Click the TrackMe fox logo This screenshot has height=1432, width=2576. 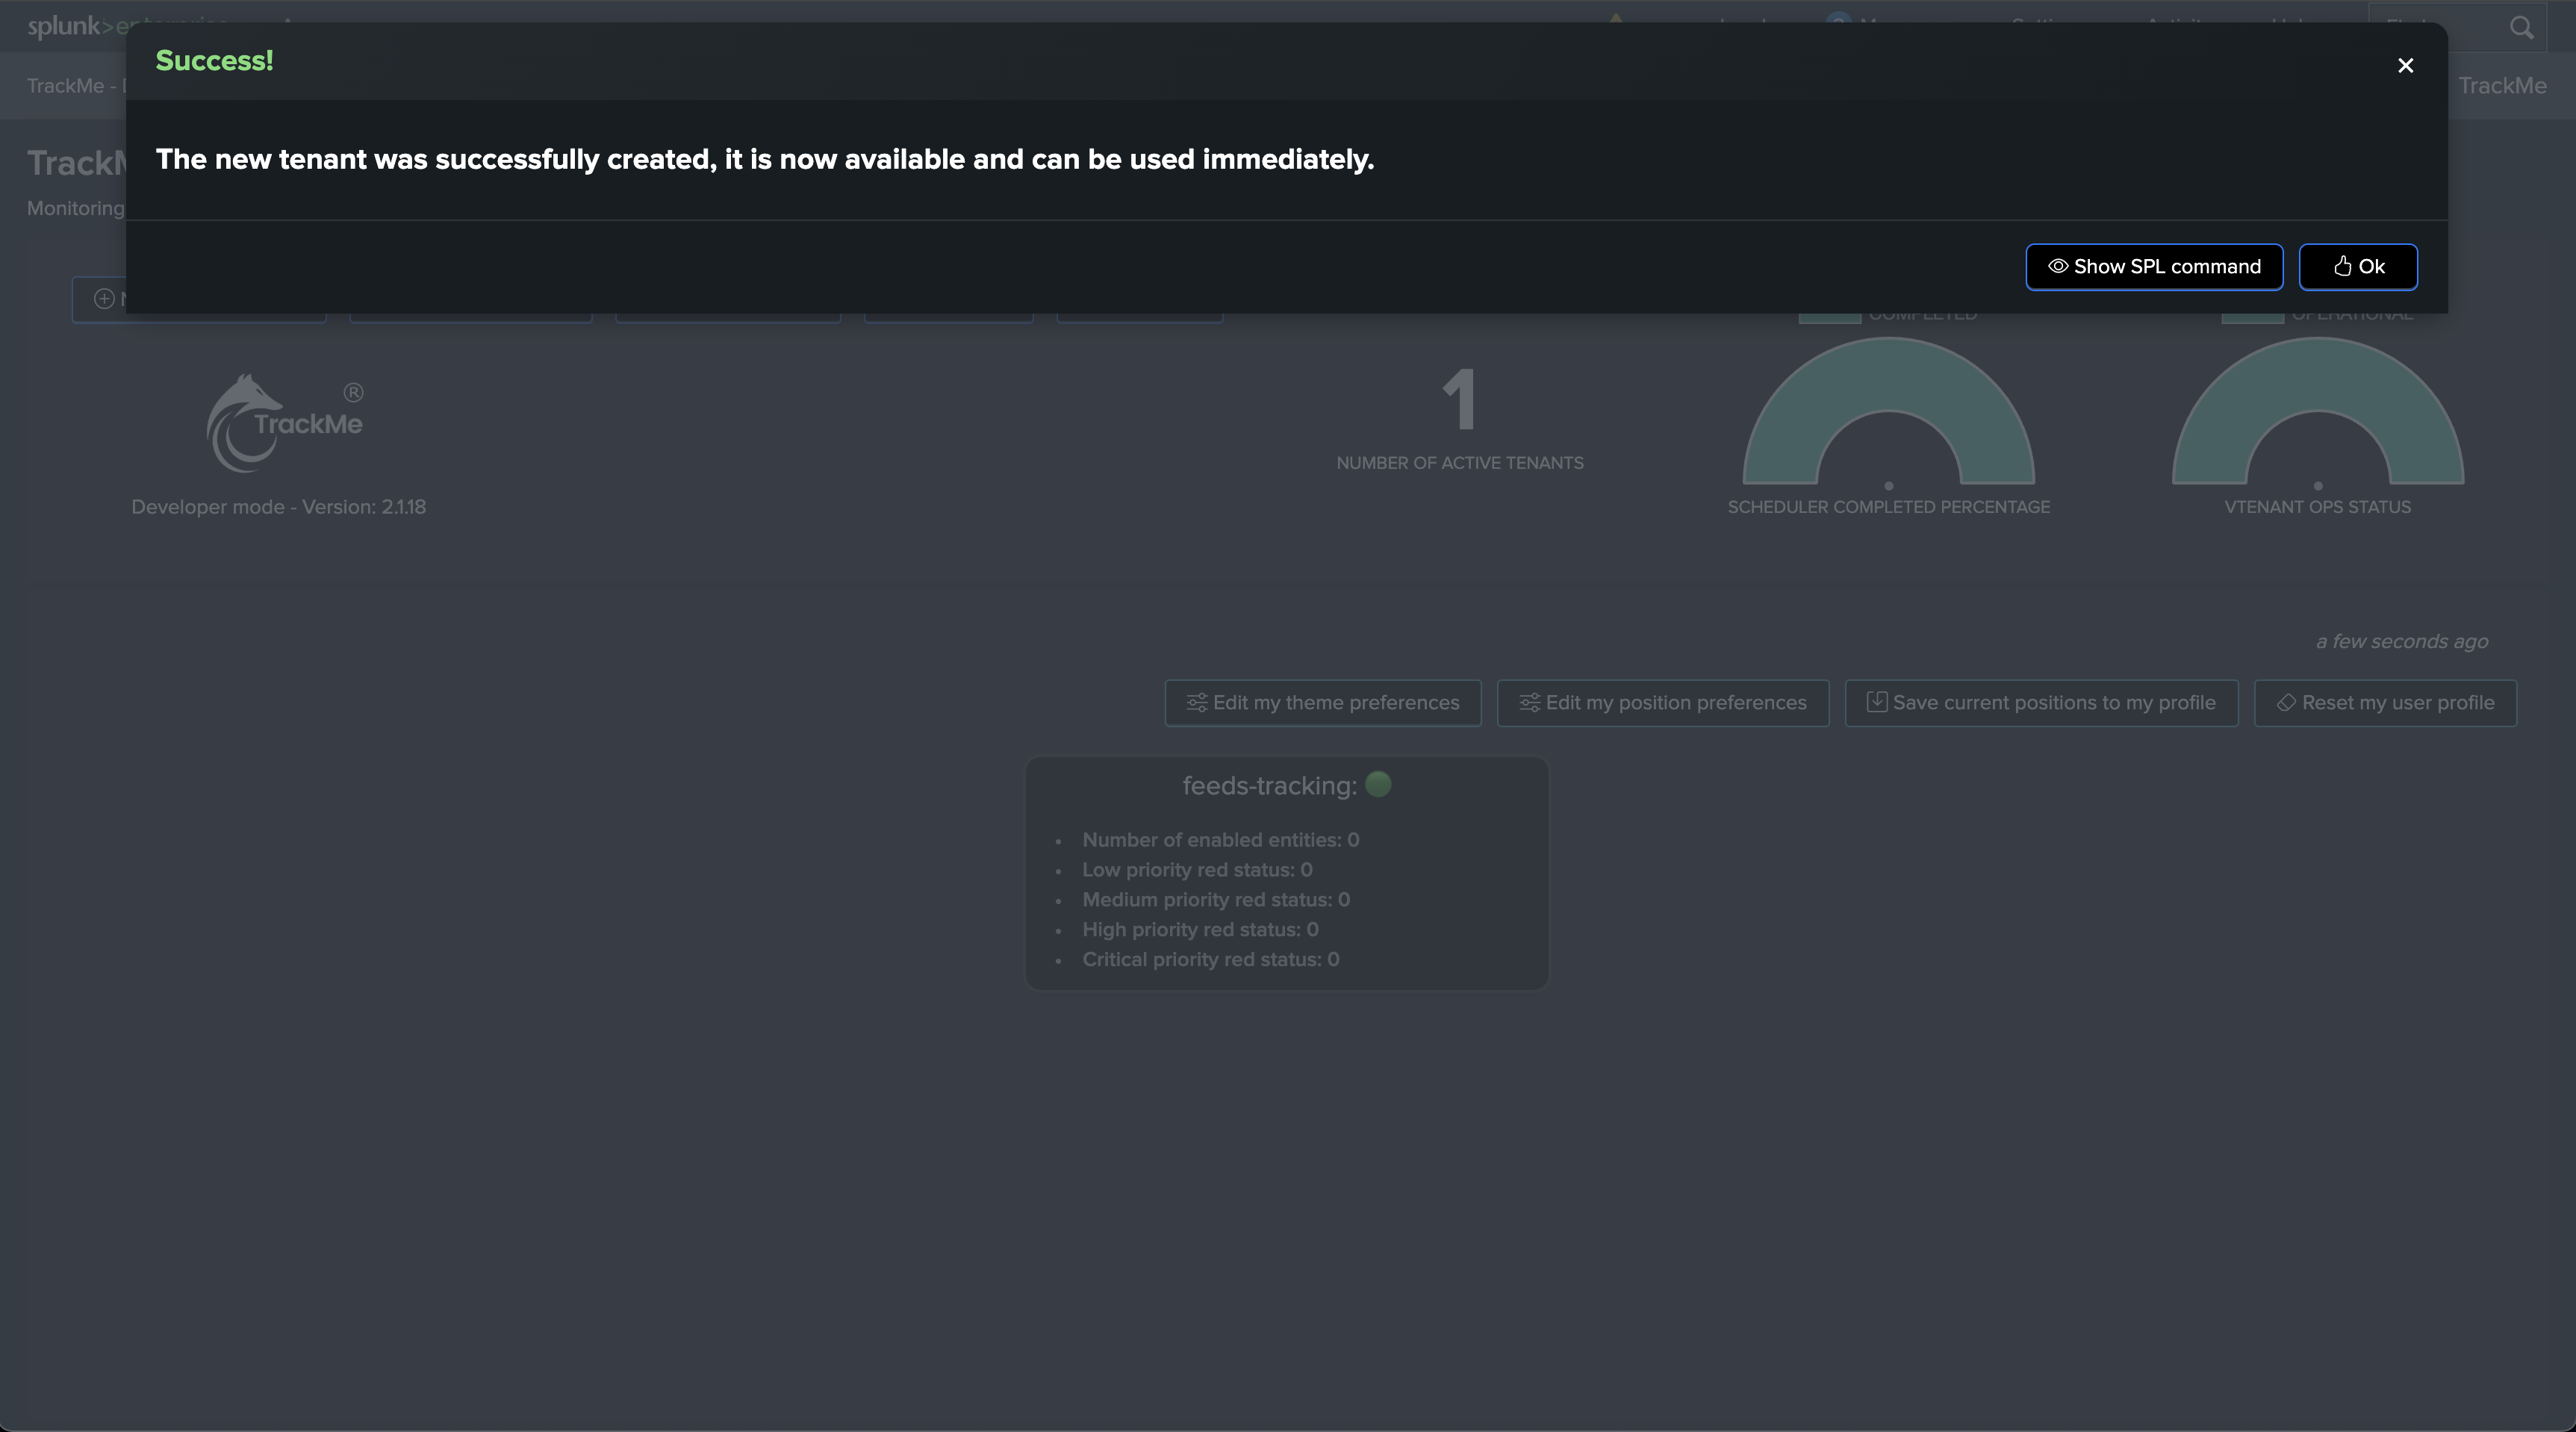[x=284, y=424]
